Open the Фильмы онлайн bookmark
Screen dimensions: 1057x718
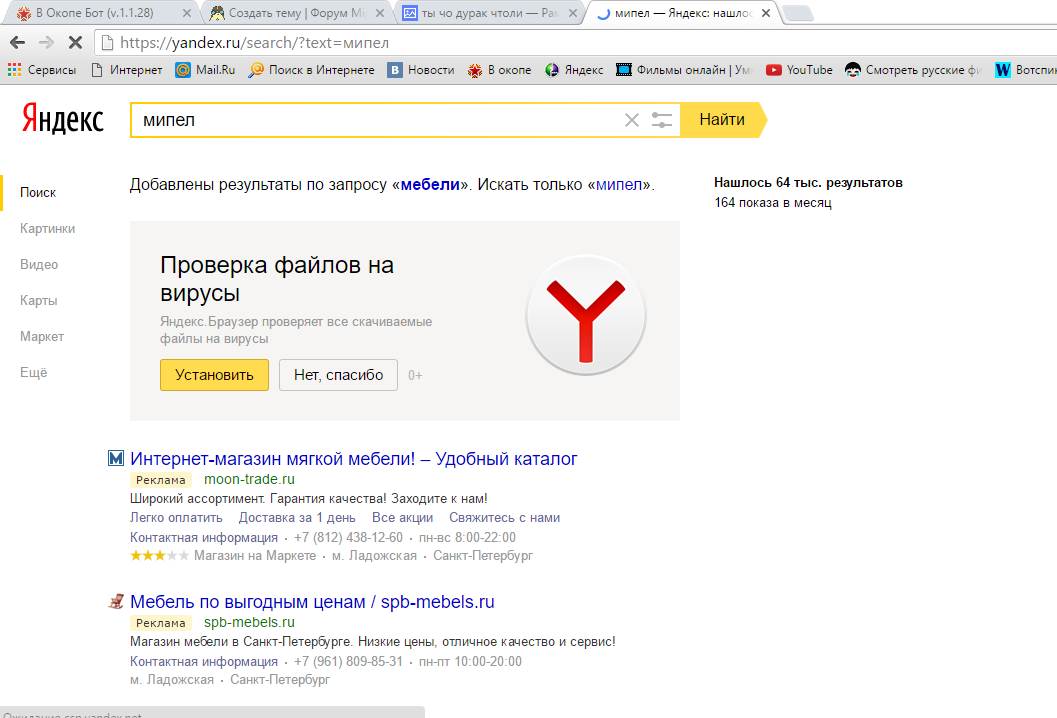(684, 69)
